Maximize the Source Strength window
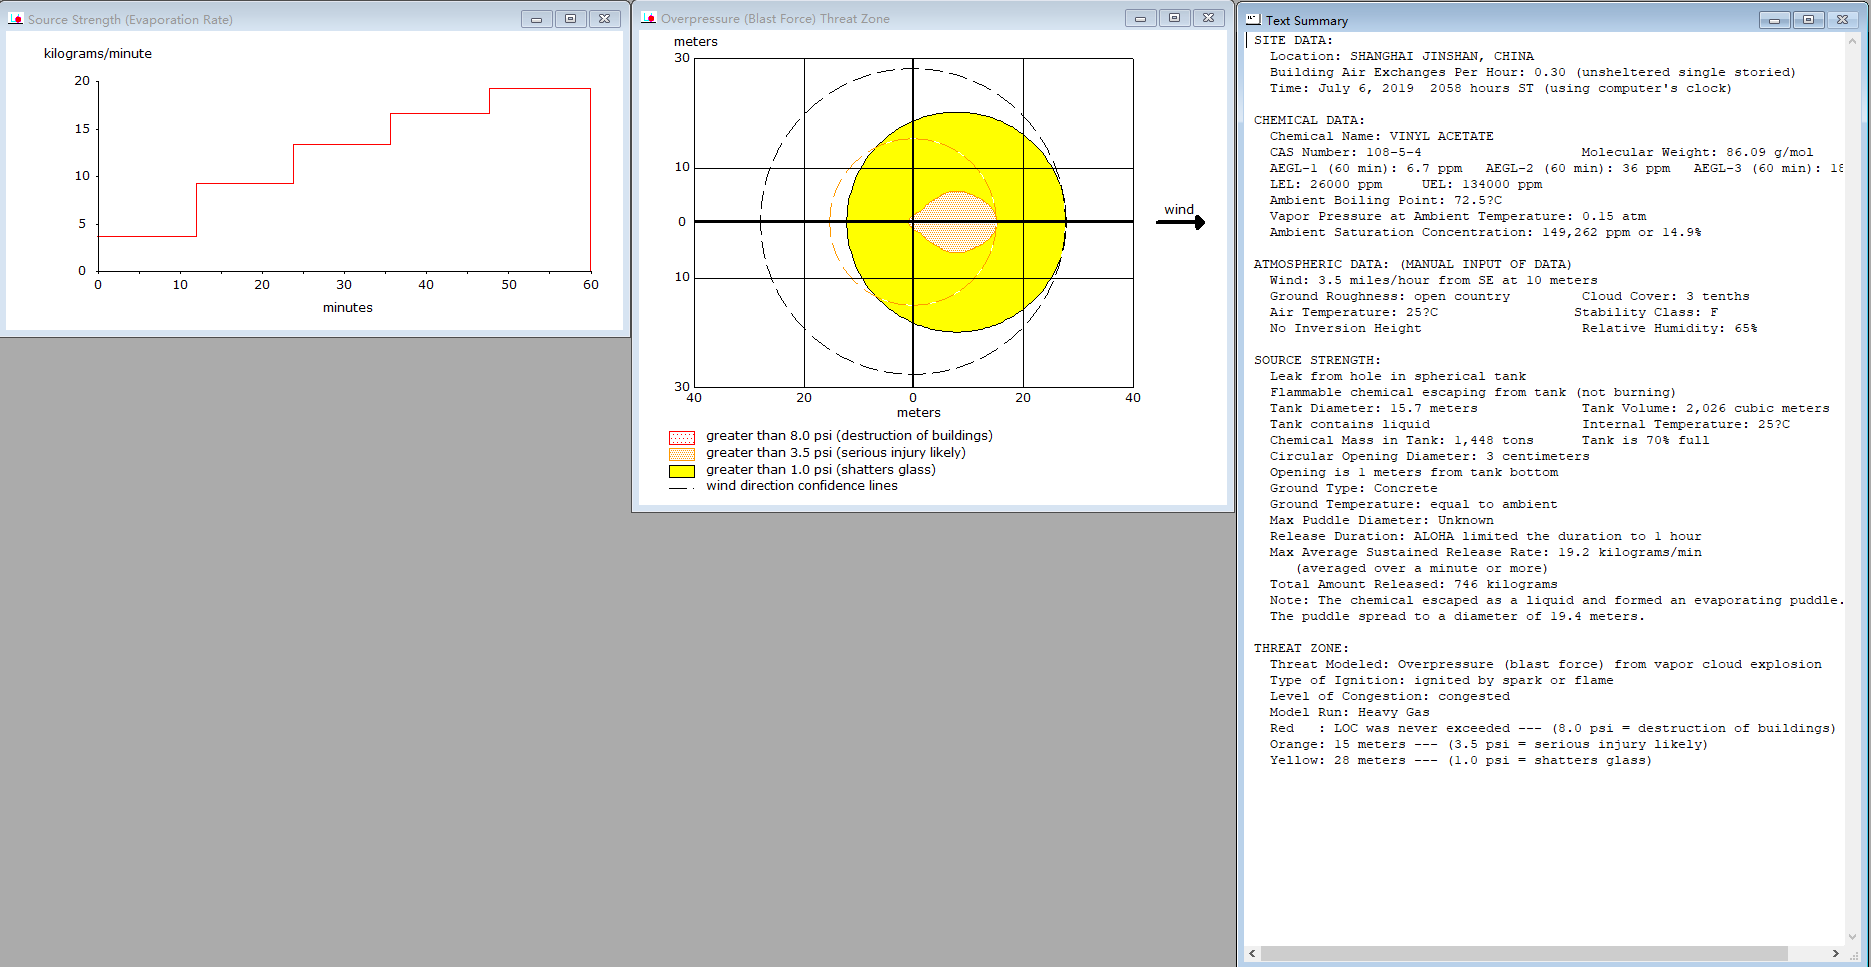Screen dimensions: 1871x967 click(570, 19)
